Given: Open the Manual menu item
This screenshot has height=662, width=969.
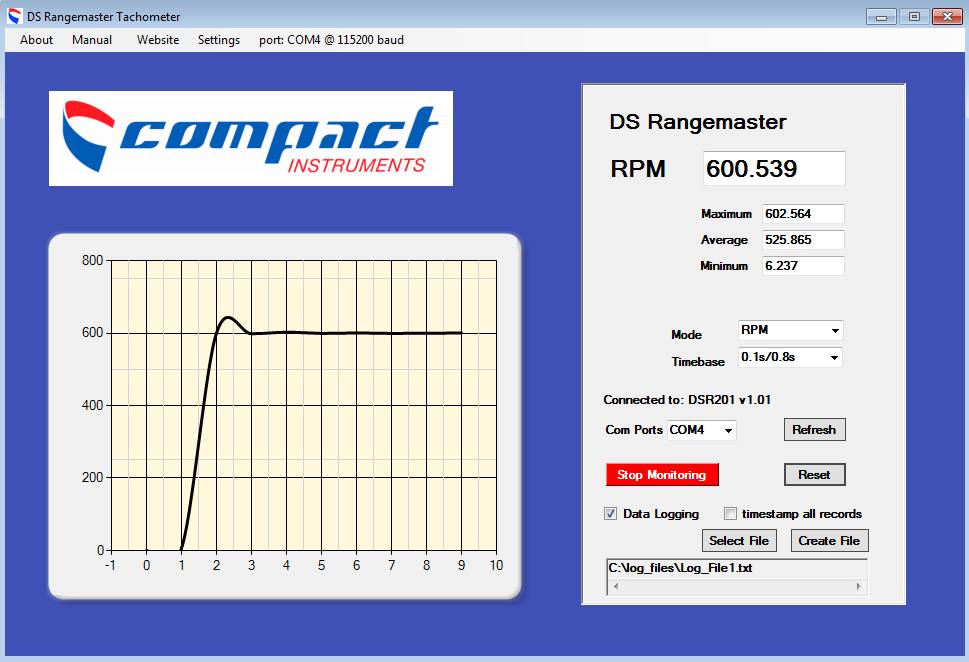Looking at the screenshot, I should pos(92,40).
